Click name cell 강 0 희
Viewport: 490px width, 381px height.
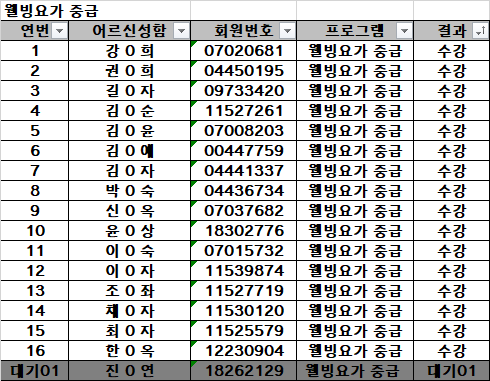(130, 51)
